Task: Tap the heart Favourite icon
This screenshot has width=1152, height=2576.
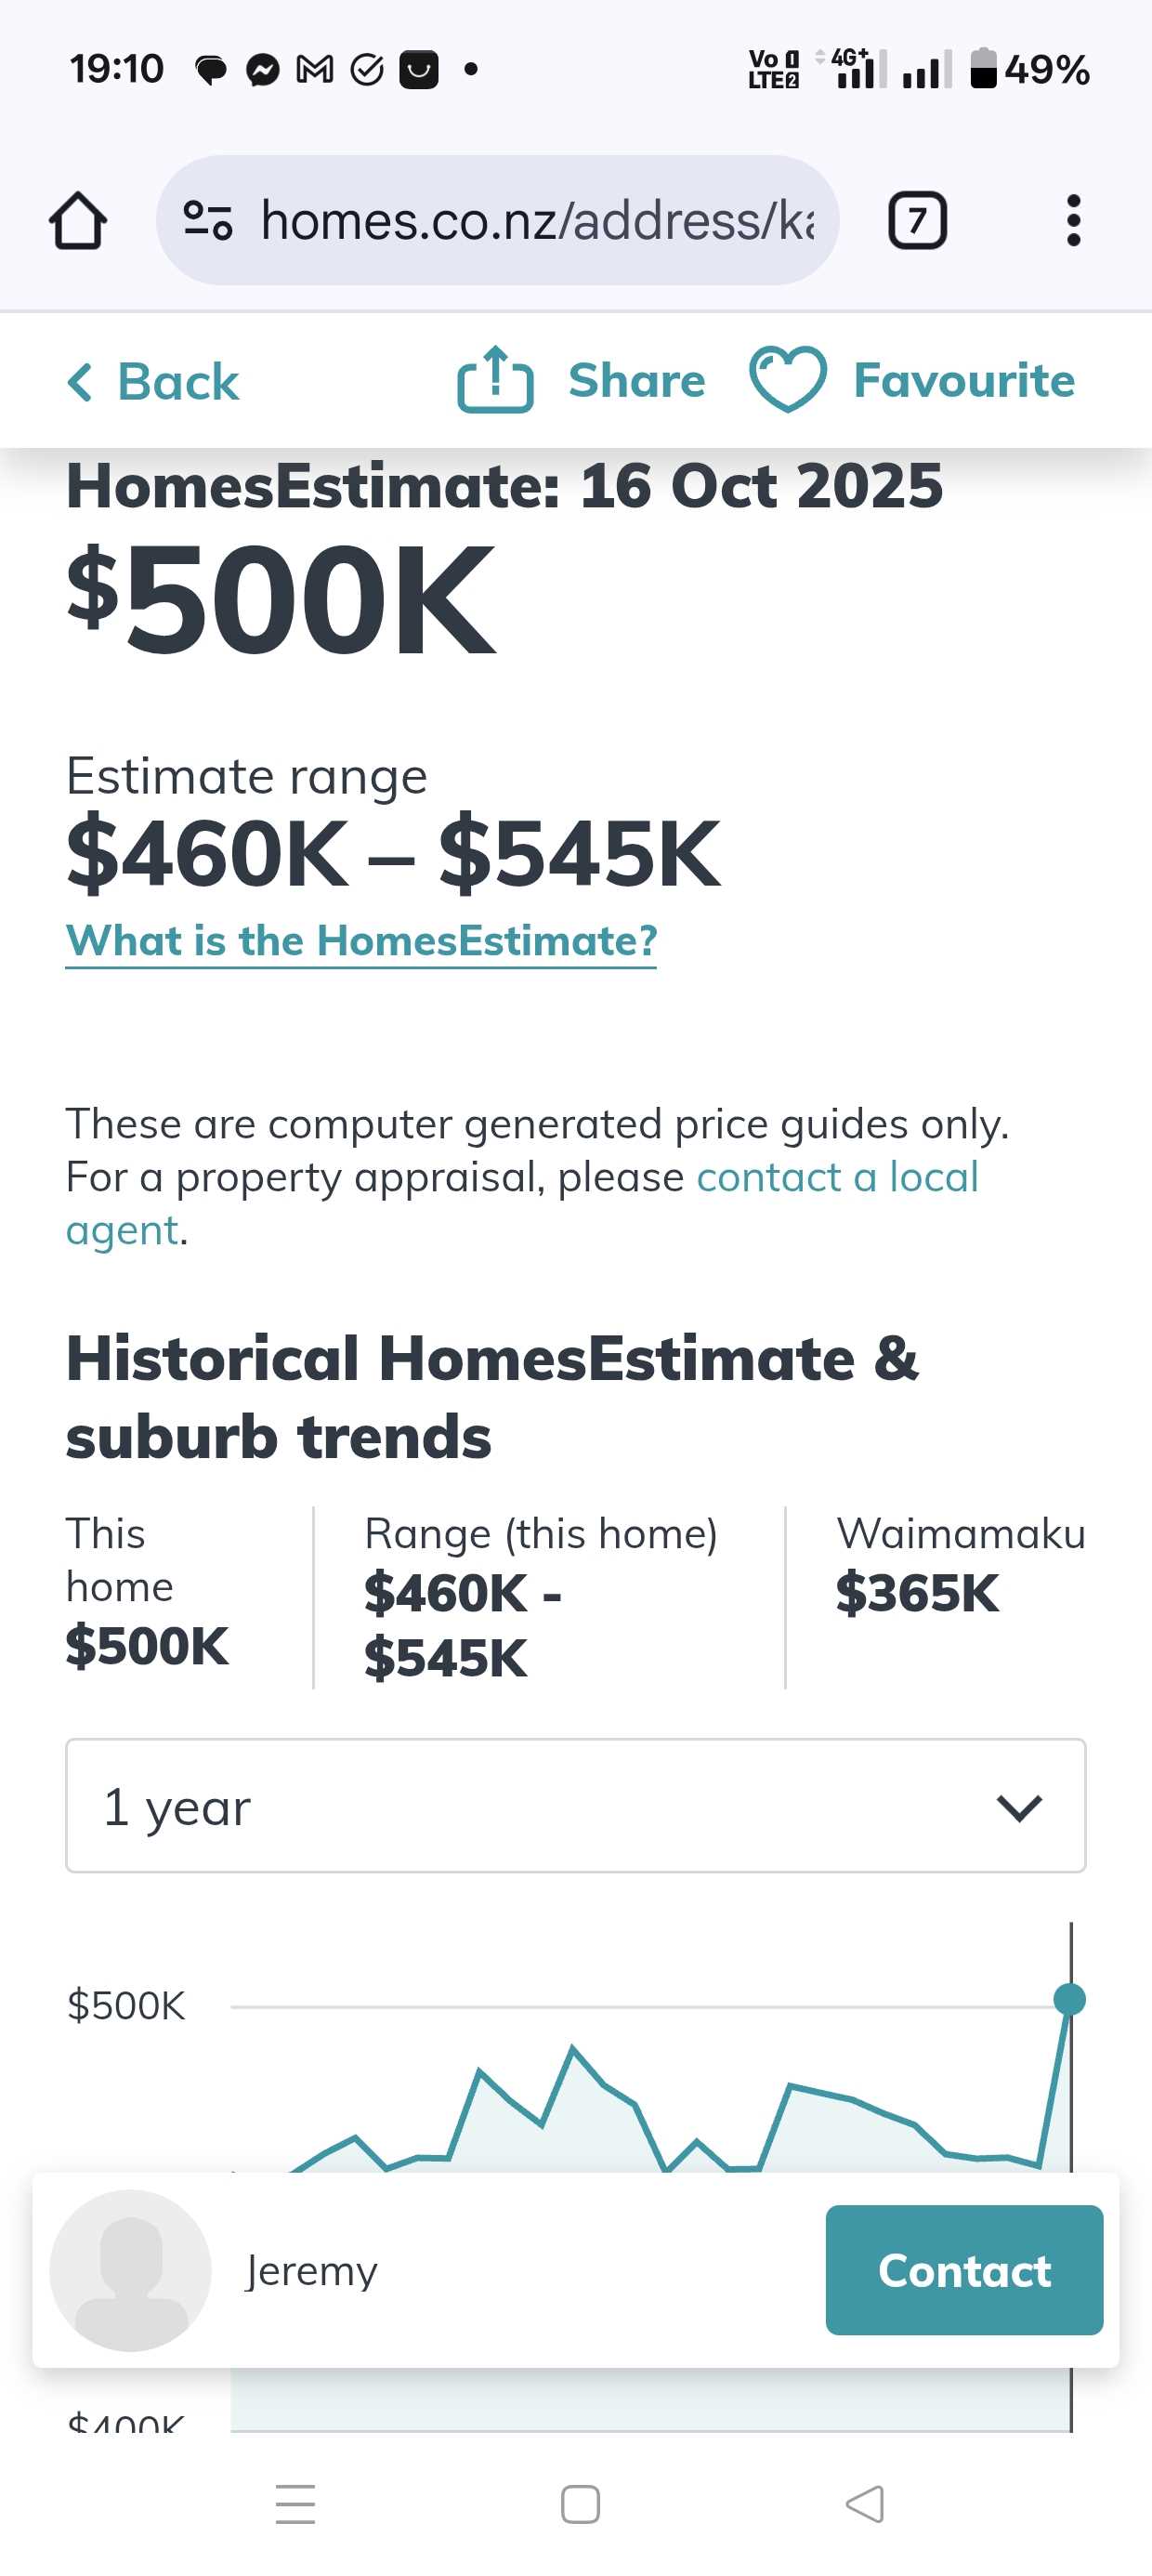Action: (787, 380)
